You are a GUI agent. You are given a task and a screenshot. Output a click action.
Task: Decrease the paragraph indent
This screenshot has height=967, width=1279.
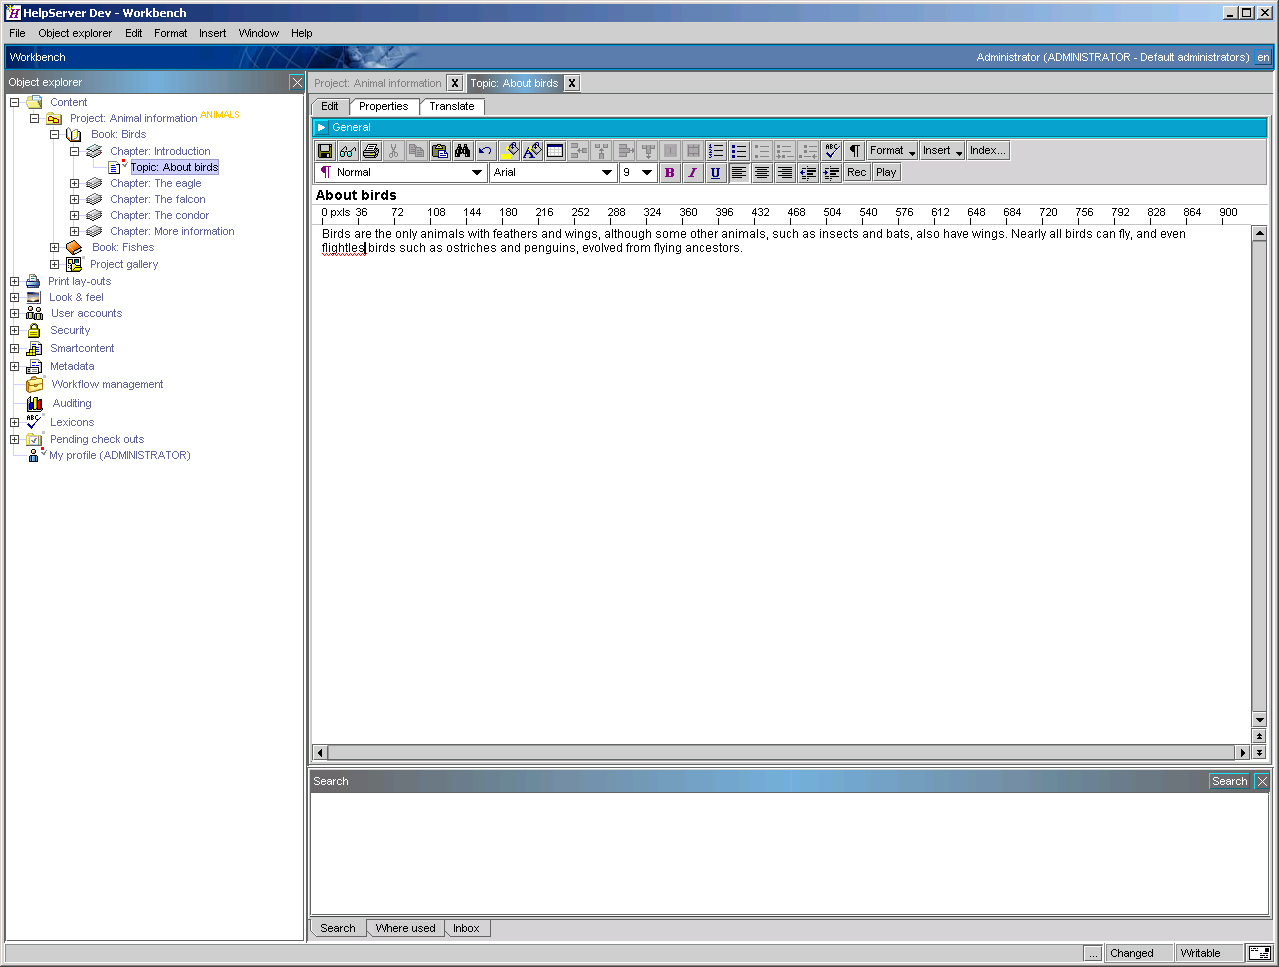[x=808, y=173]
